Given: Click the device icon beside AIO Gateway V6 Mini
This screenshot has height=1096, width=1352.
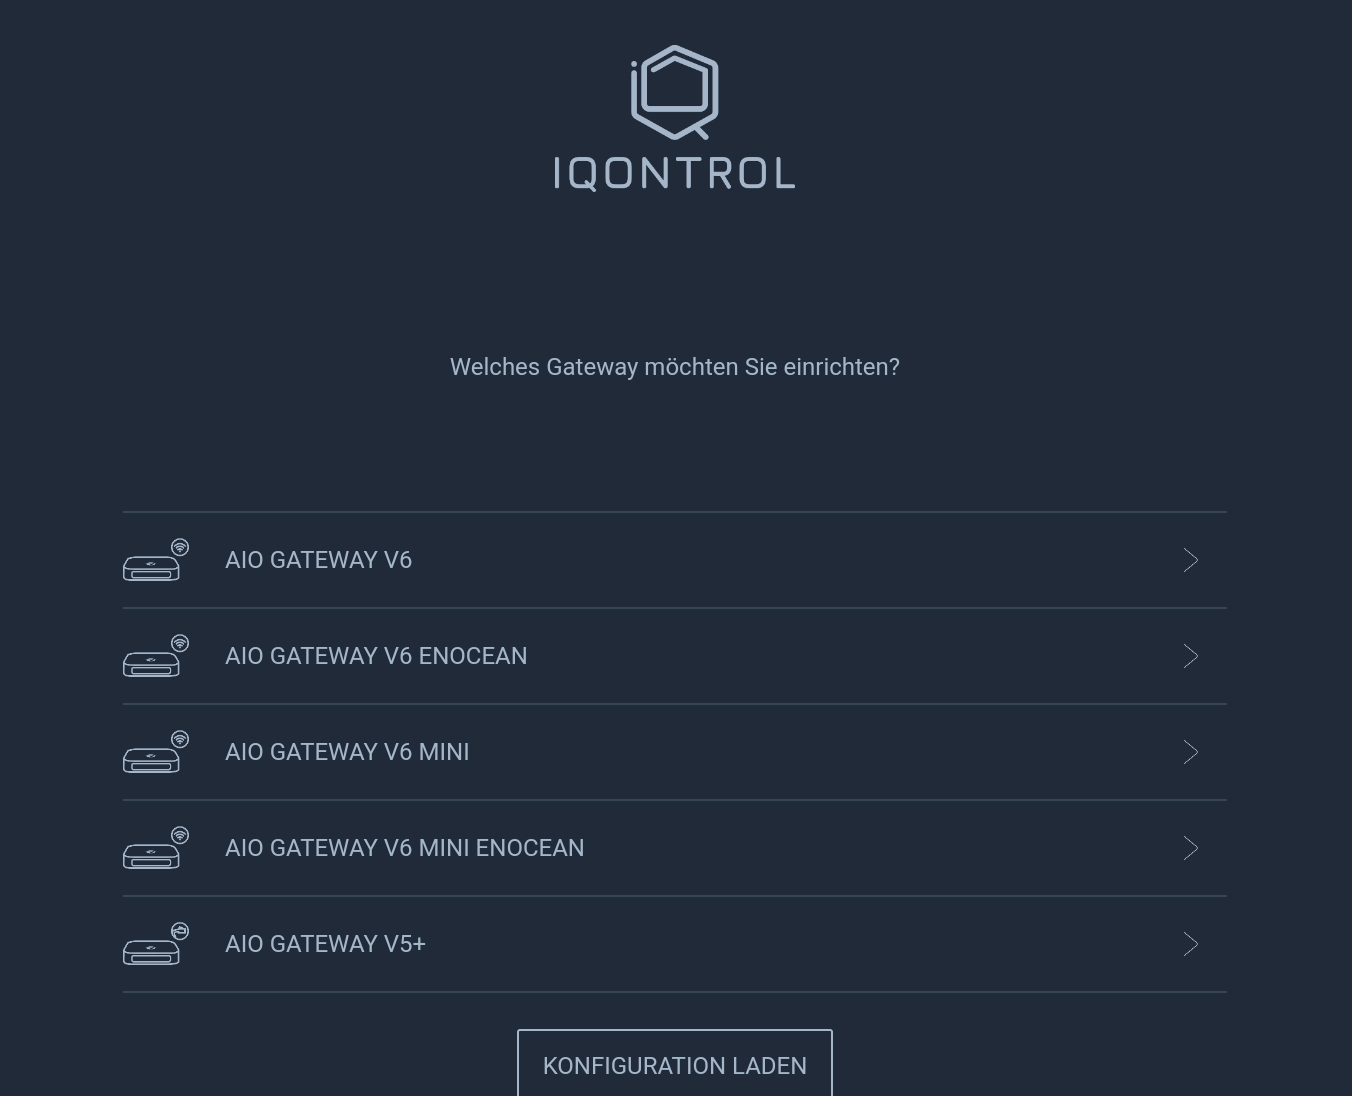Looking at the screenshot, I should [153, 756].
